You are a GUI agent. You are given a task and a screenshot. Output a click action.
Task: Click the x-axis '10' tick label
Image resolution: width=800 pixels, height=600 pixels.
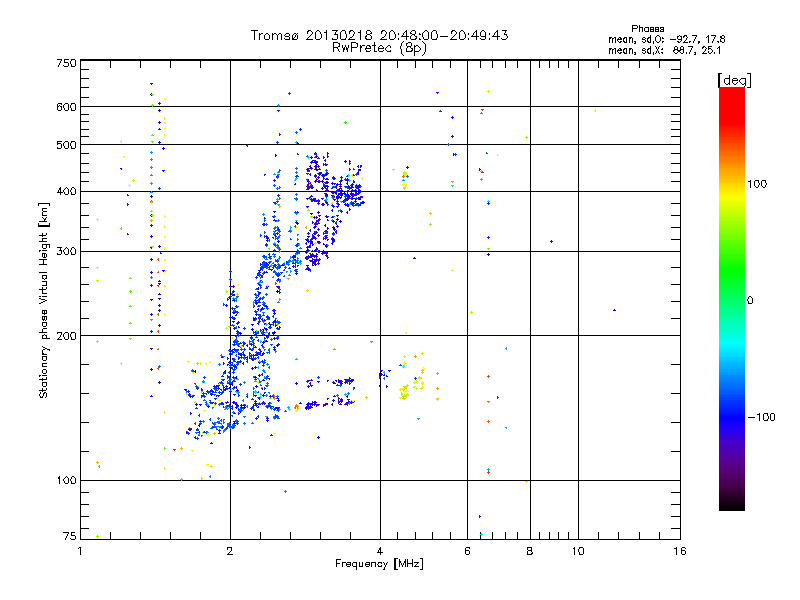coord(578,551)
